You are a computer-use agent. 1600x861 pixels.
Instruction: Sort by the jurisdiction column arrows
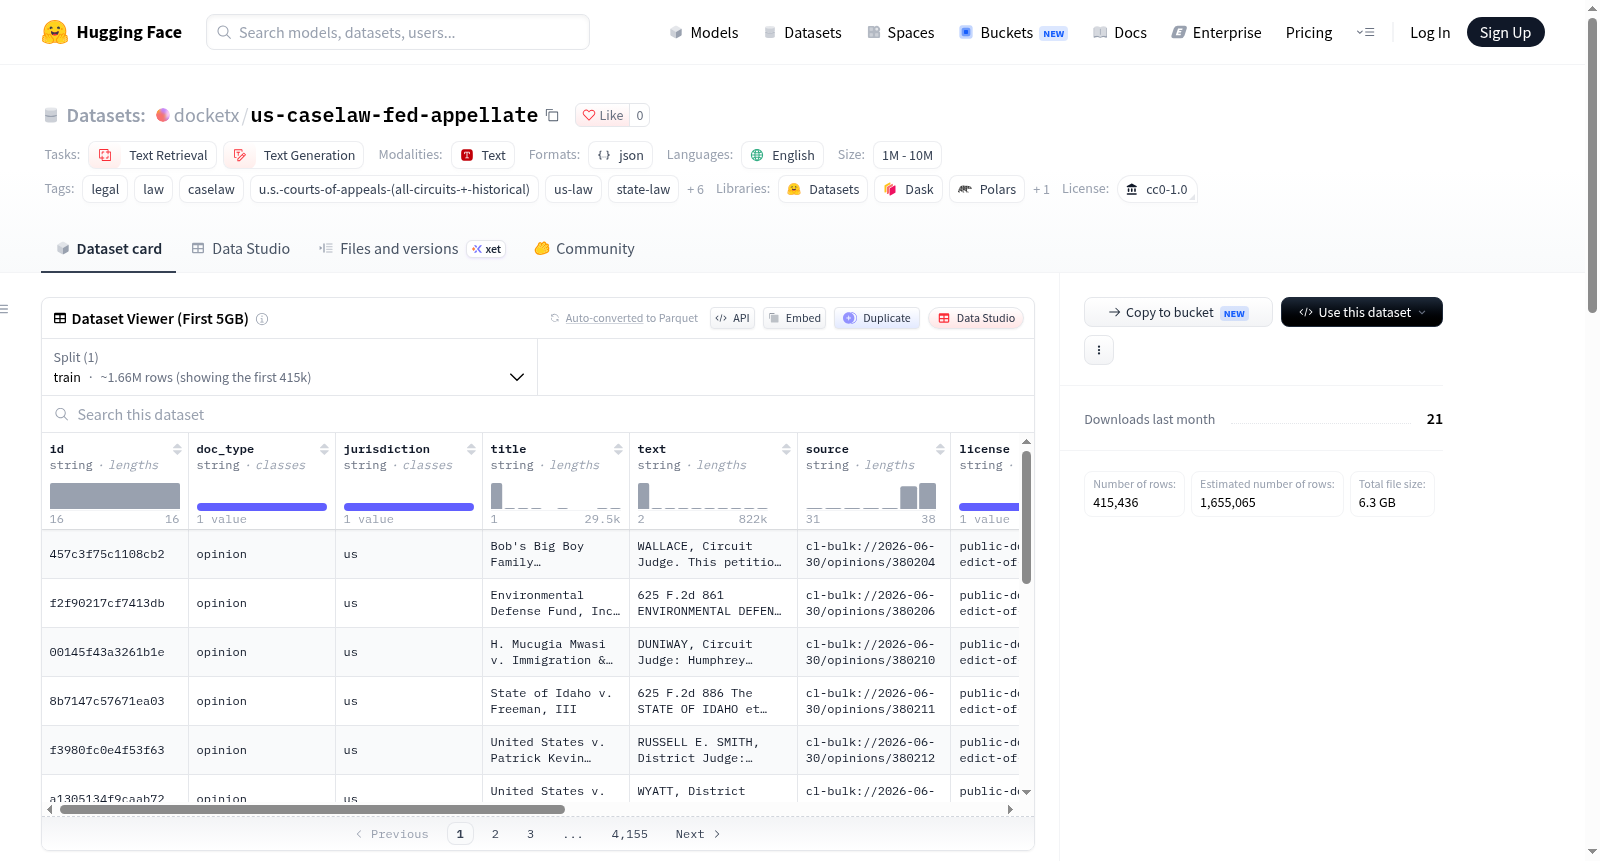click(471, 449)
